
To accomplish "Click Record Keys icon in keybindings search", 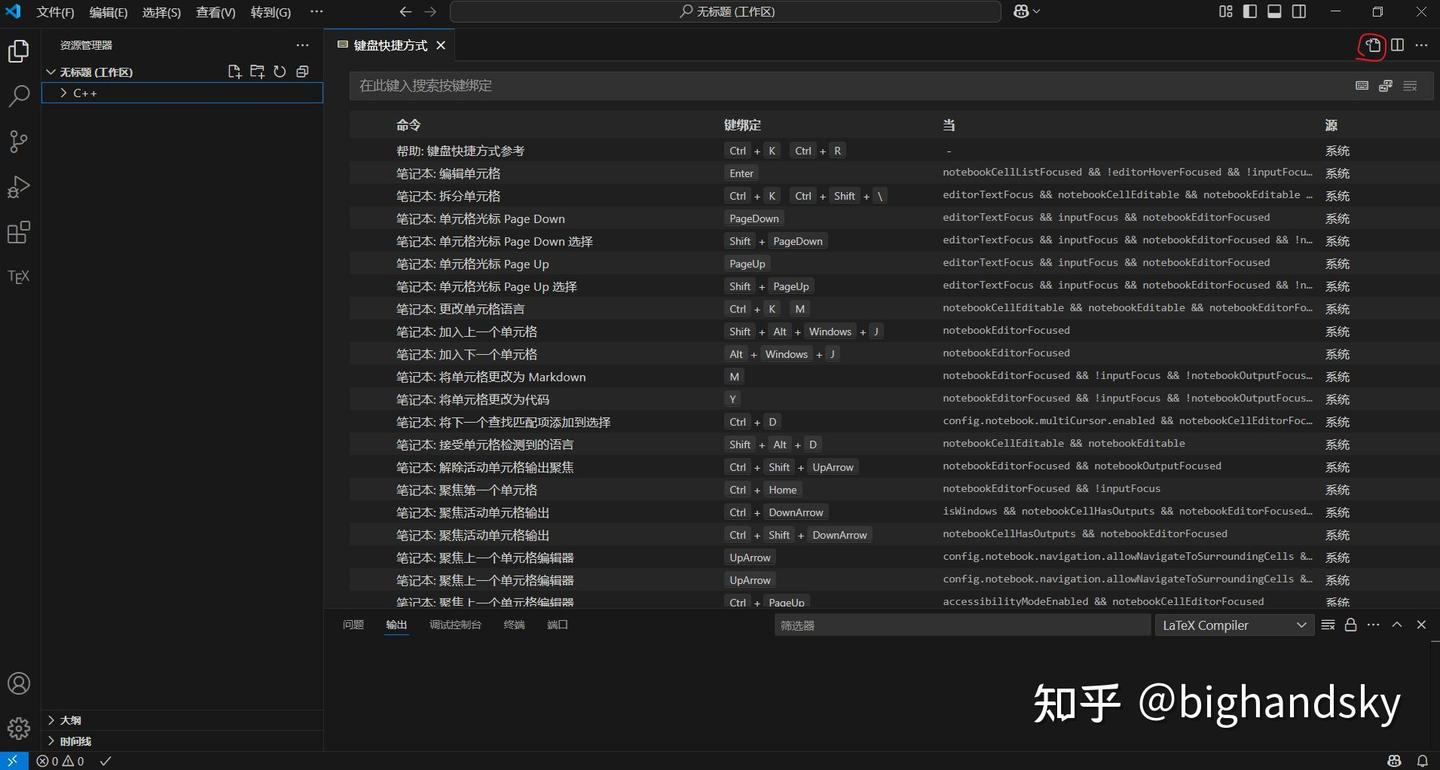I will (x=1362, y=86).
